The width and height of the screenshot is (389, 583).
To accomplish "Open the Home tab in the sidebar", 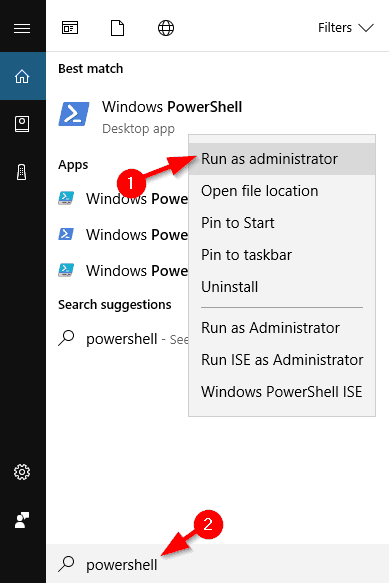I will point(22,76).
